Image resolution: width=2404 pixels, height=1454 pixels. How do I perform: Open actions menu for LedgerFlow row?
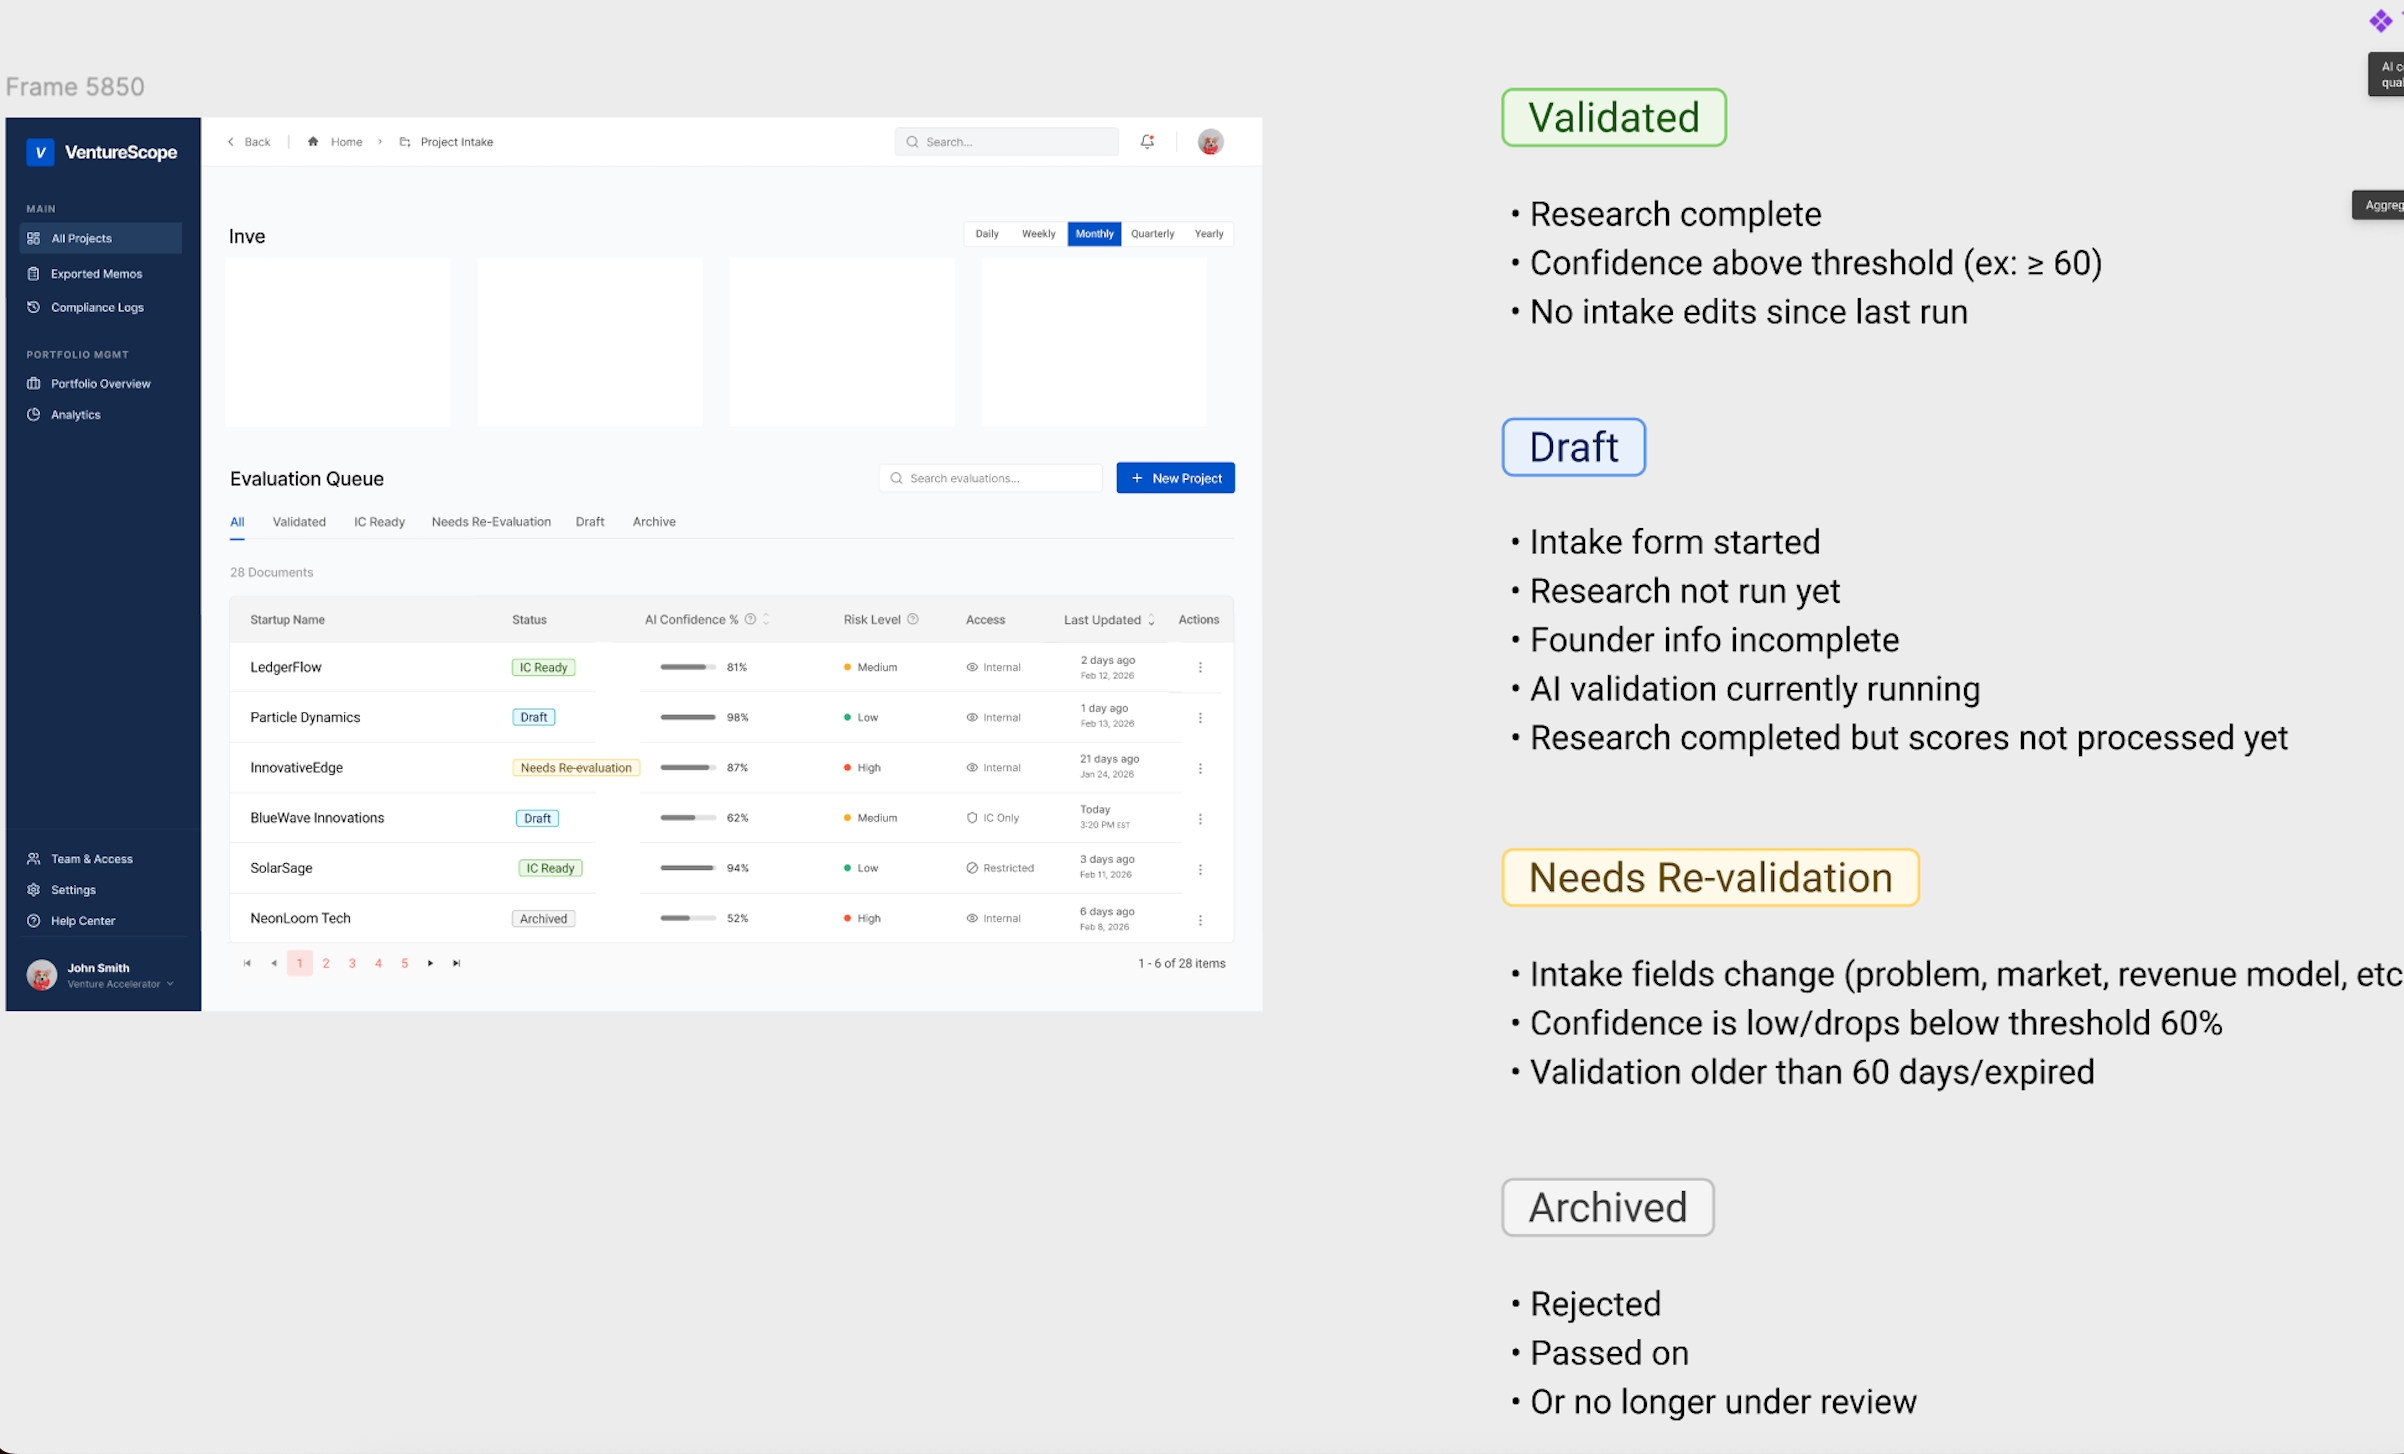pos(1200,668)
